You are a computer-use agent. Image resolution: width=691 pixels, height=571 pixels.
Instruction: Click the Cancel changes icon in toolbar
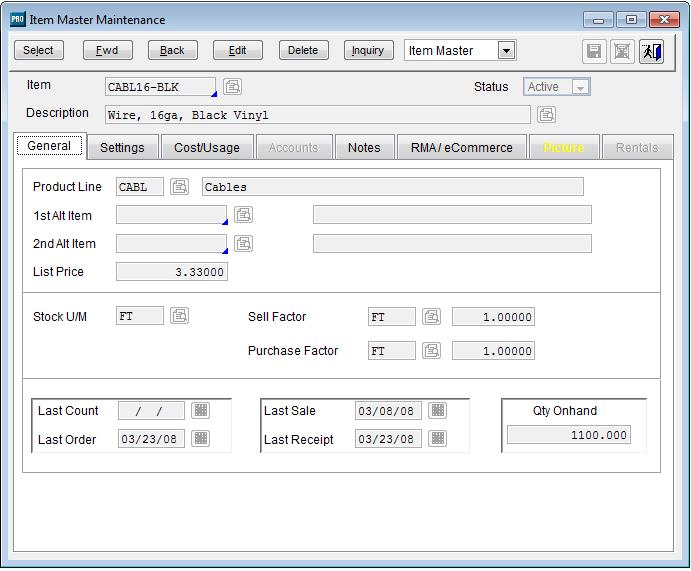coord(622,52)
